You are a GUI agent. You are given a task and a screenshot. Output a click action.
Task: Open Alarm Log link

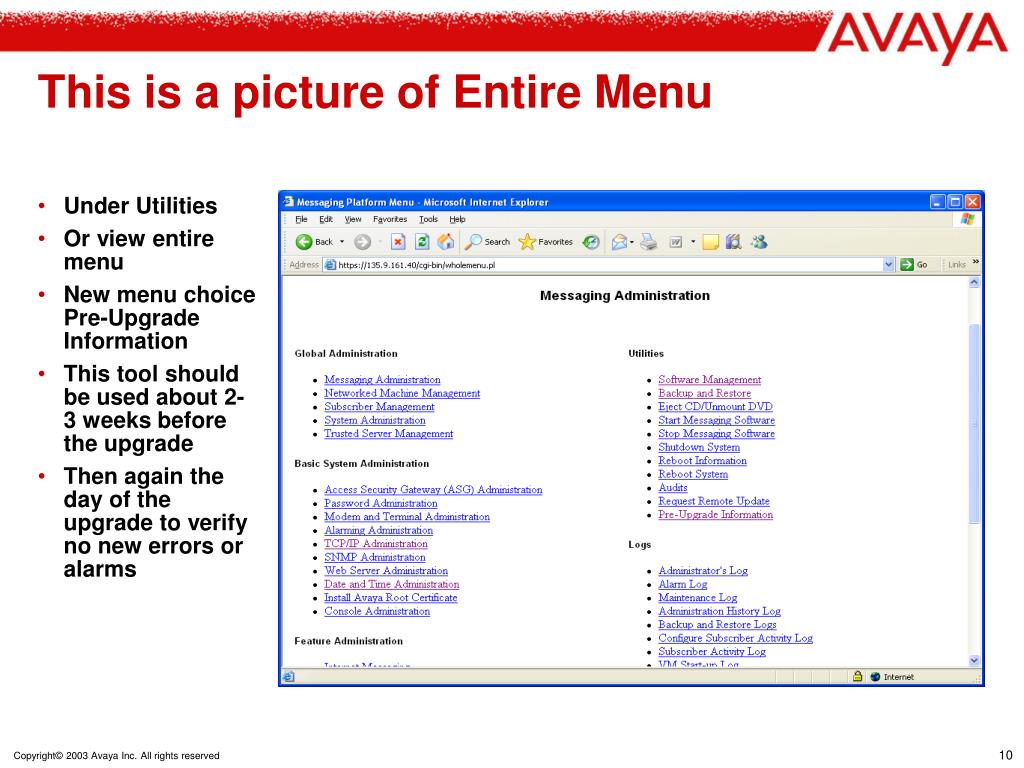(682, 584)
